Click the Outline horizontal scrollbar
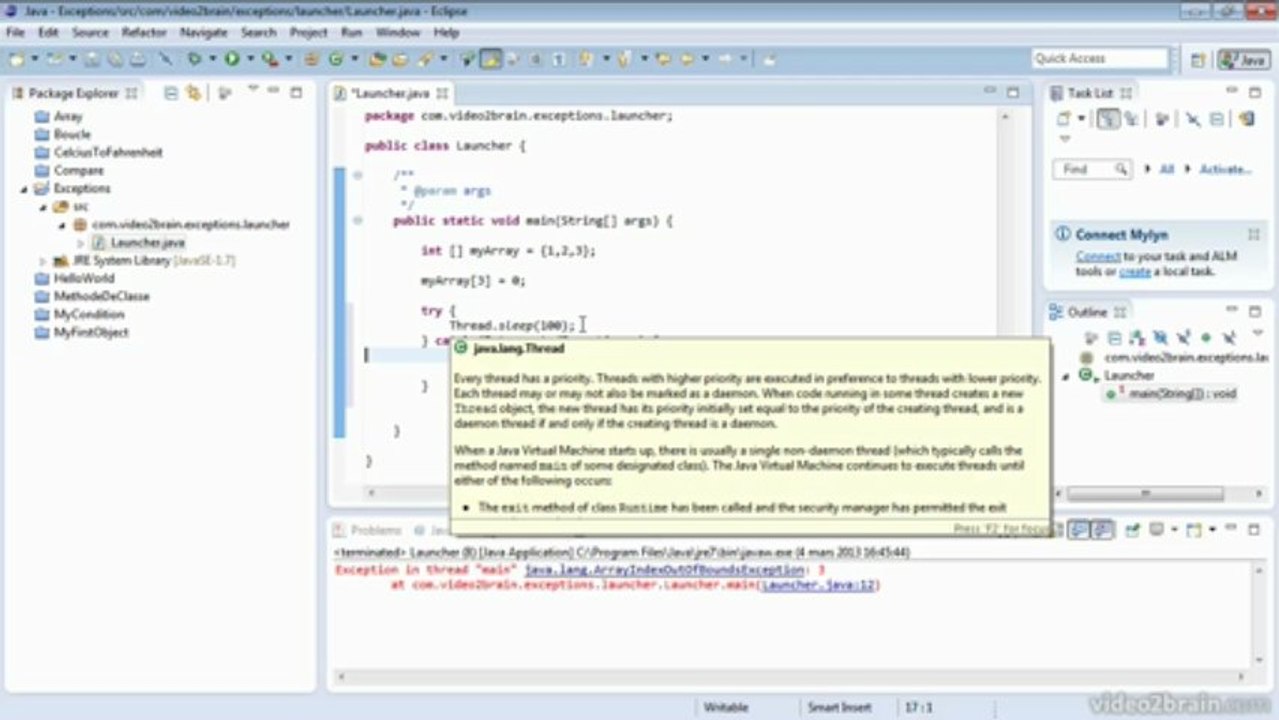This screenshot has width=1279, height=720. pyautogui.click(x=1147, y=494)
